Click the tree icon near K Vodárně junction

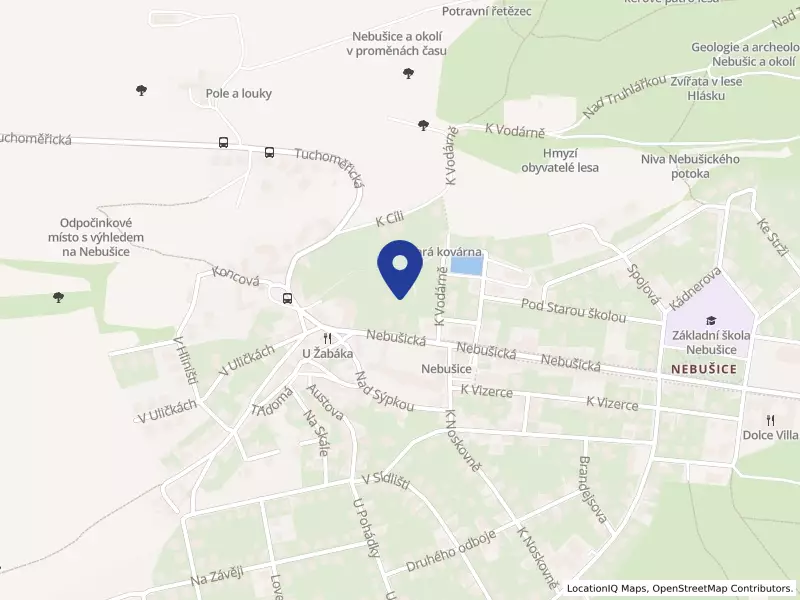[x=423, y=125]
